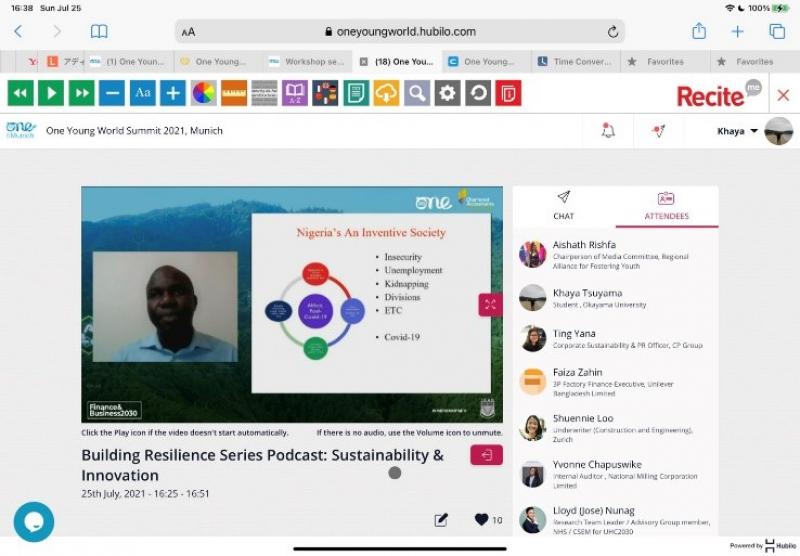800x556 pixels.
Task: Open attendee Yvonne Chapuswike
Action: point(616,474)
